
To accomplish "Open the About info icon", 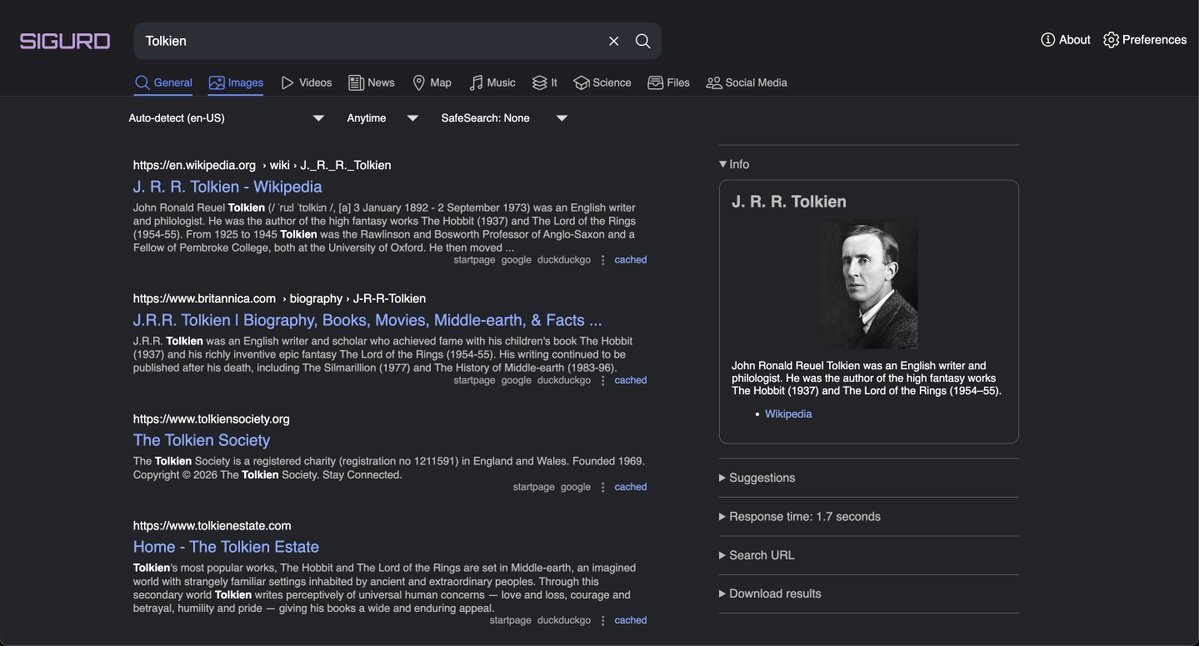I will click(x=1048, y=40).
